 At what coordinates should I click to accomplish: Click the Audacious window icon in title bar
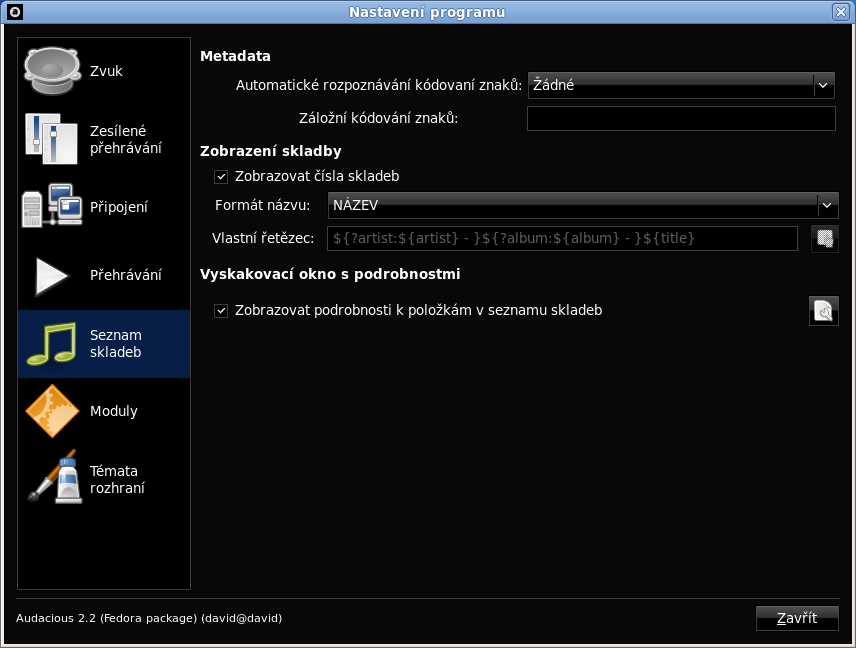15,12
